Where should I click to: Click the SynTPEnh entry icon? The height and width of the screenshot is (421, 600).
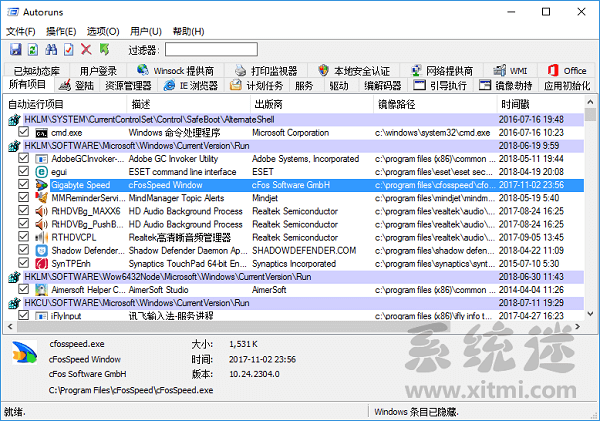point(41,264)
